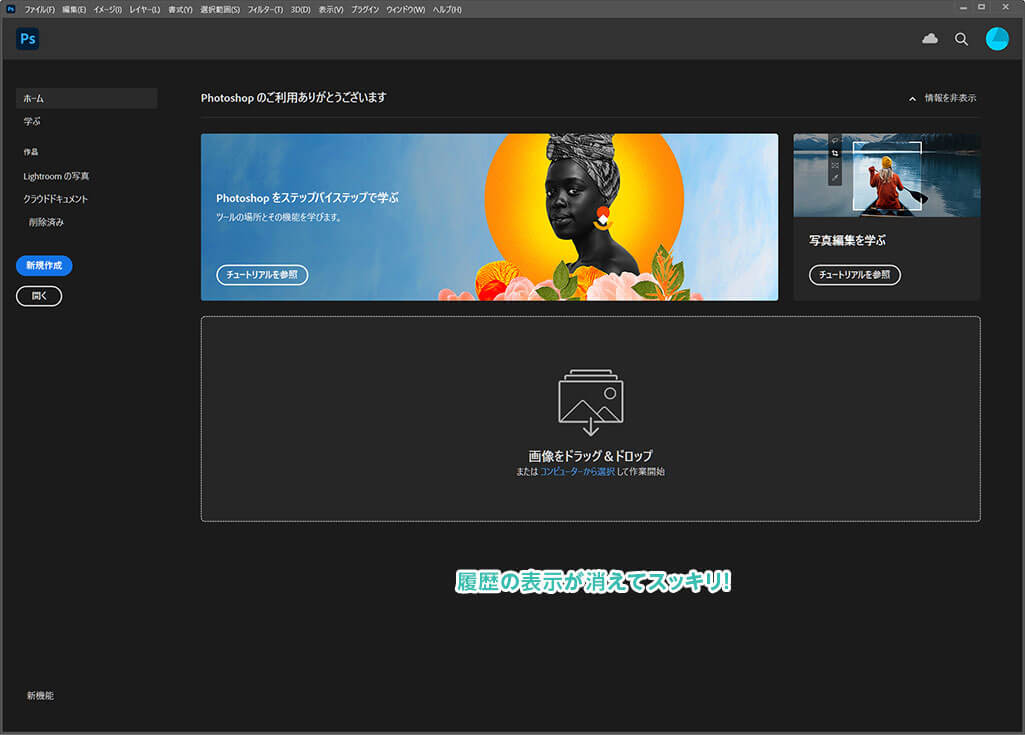Screen dimensions: 1025x735
Task: Open the イメージ(I) menu
Action: [107, 10]
